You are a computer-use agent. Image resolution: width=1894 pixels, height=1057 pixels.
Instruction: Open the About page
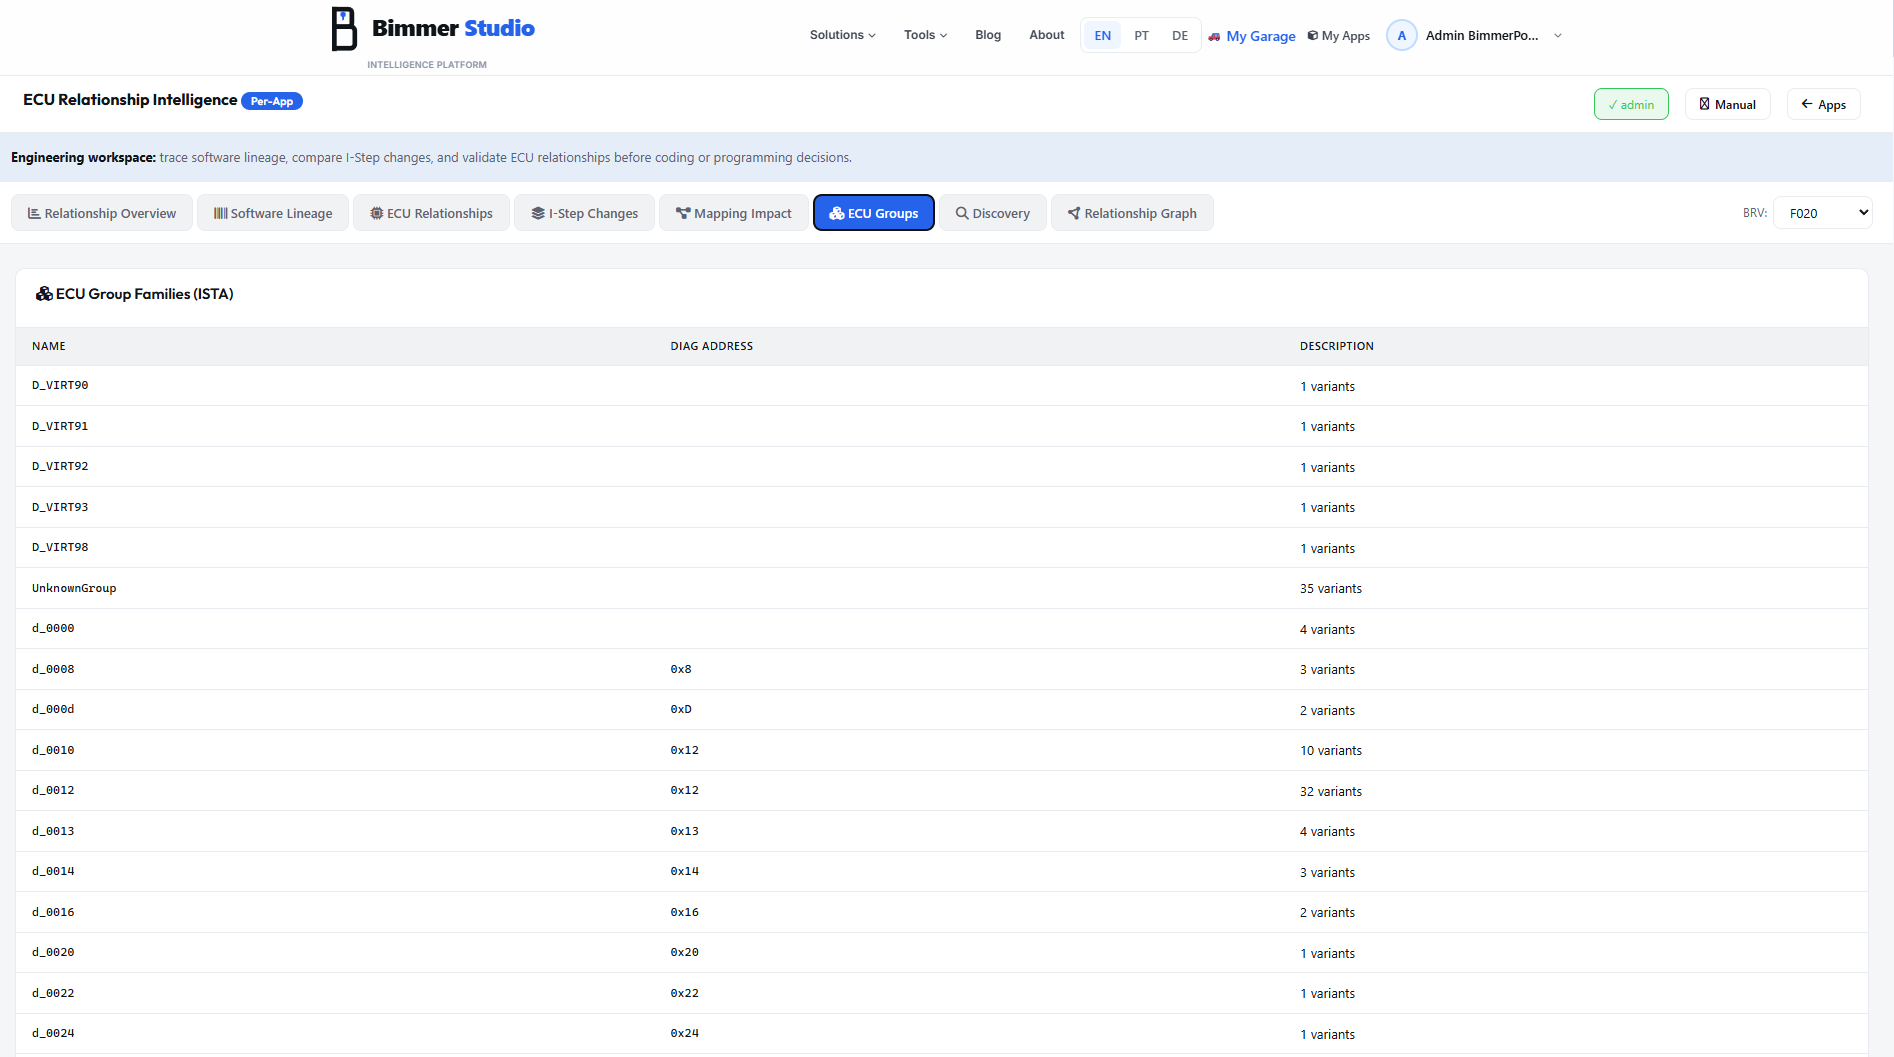point(1047,35)
